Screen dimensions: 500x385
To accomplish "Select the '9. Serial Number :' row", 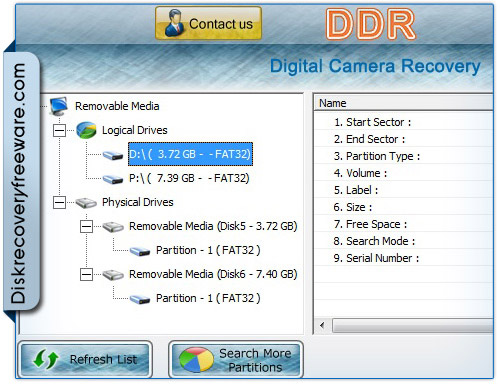I will [x=404, y=258].
